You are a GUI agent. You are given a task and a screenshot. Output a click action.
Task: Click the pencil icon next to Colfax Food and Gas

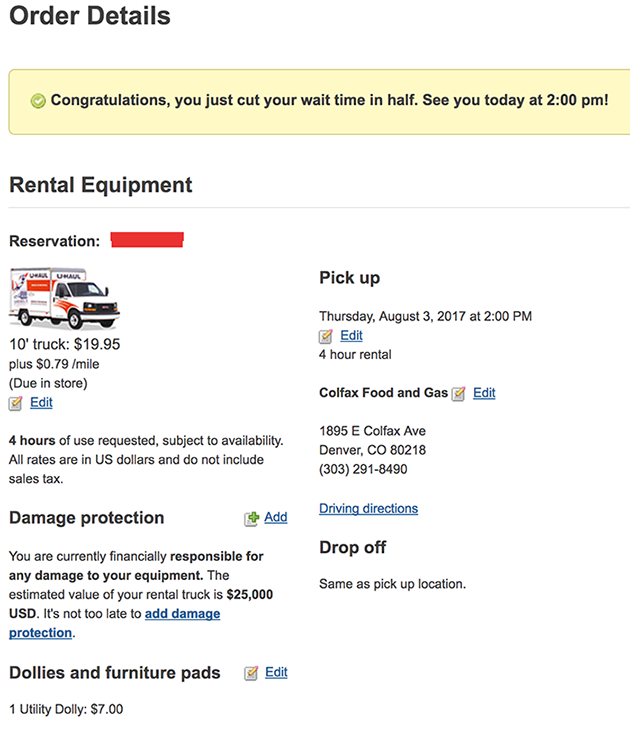point(458,393)
